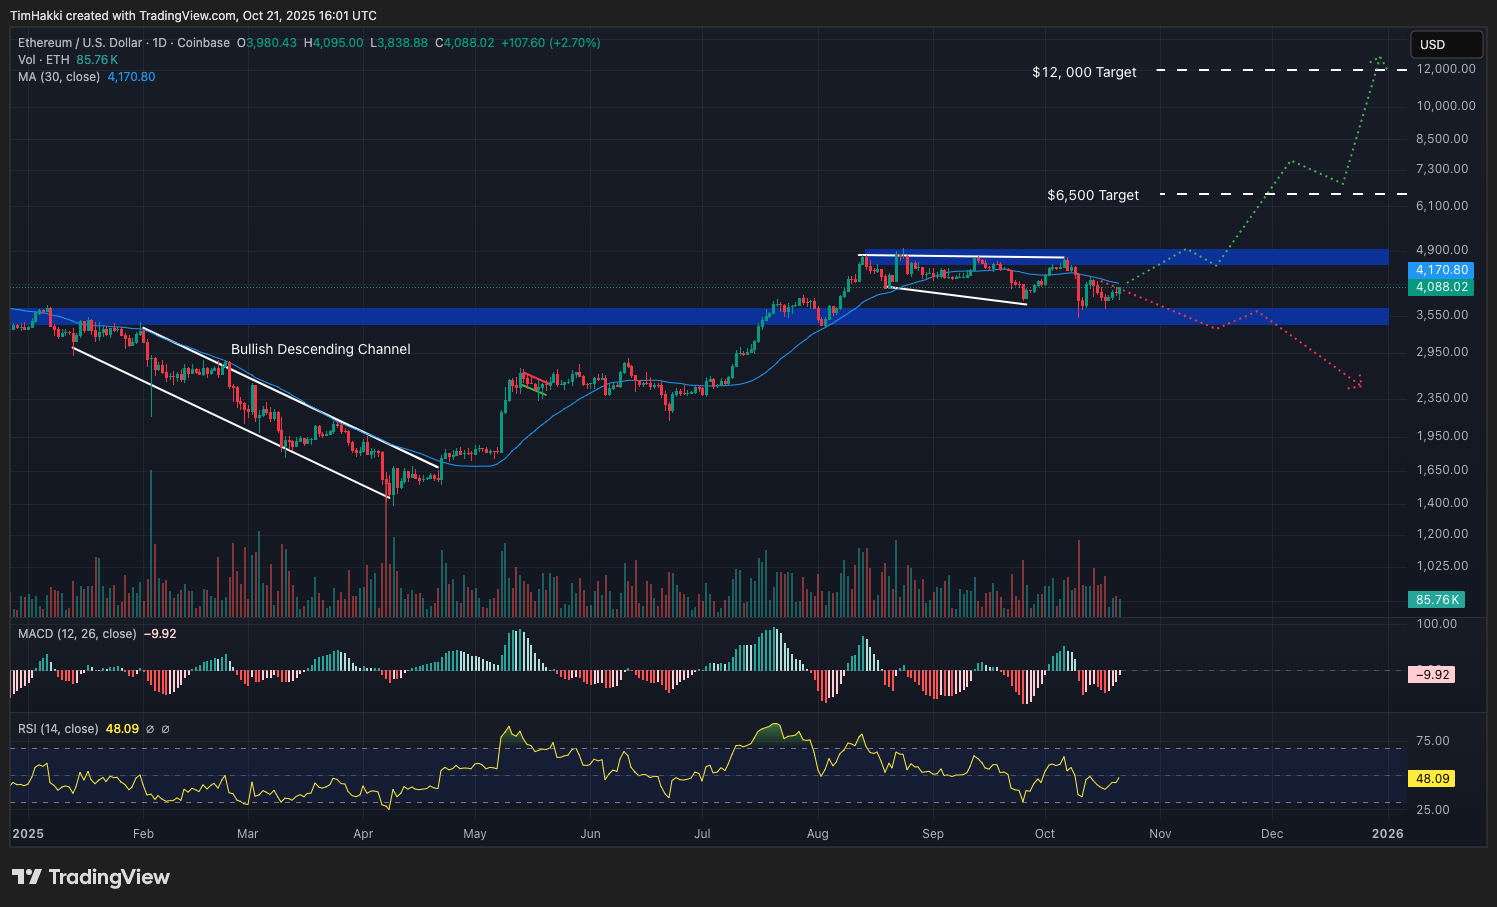
Task: Click the −9.92 MACD value on the right scale
Action: point(1432,674)
